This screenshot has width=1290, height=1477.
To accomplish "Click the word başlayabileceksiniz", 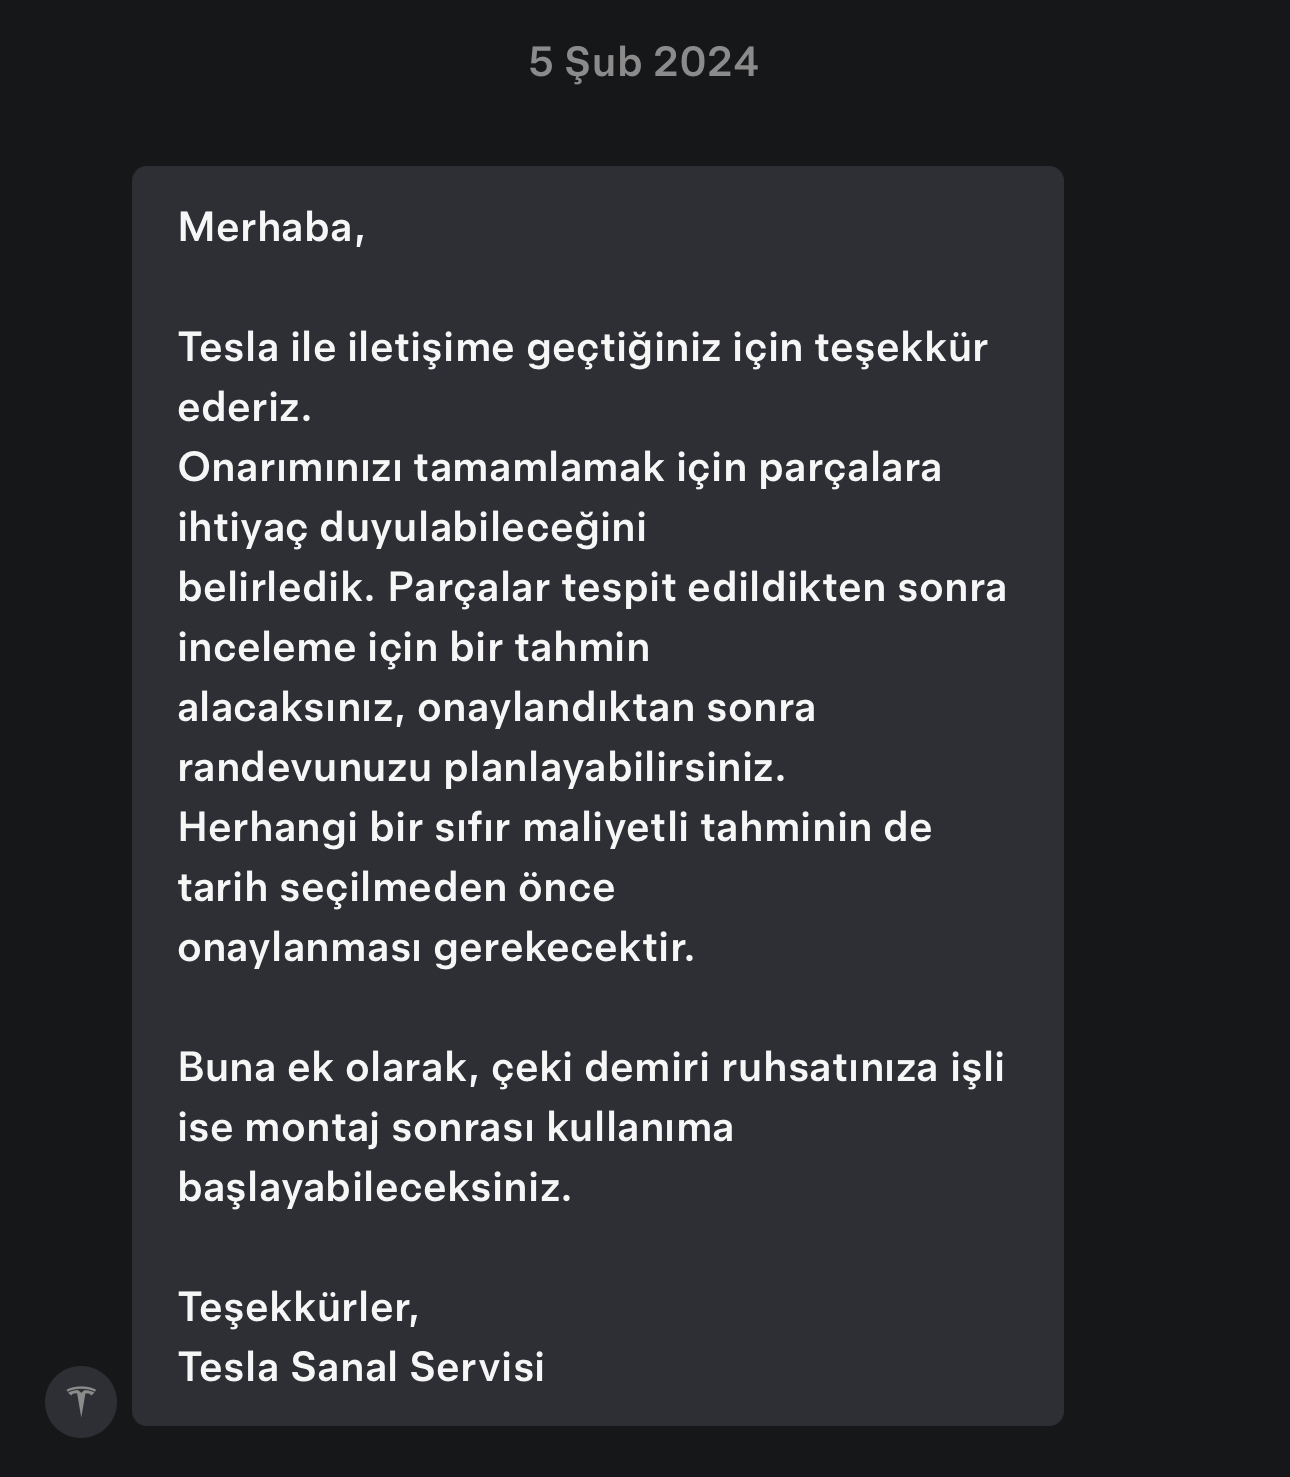I will coord(374,1188).
